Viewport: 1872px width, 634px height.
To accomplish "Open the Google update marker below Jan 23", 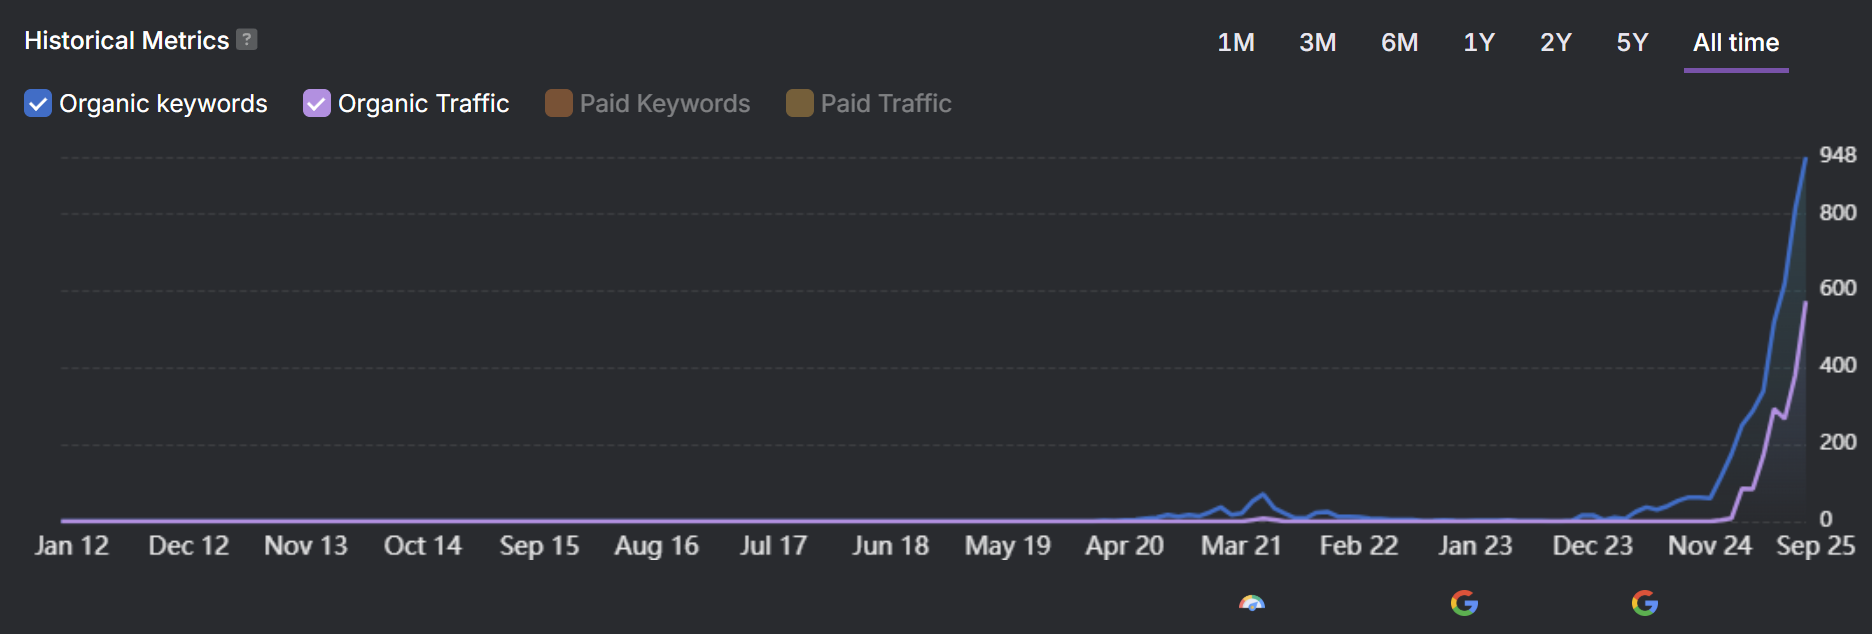I will point(1464,603).
